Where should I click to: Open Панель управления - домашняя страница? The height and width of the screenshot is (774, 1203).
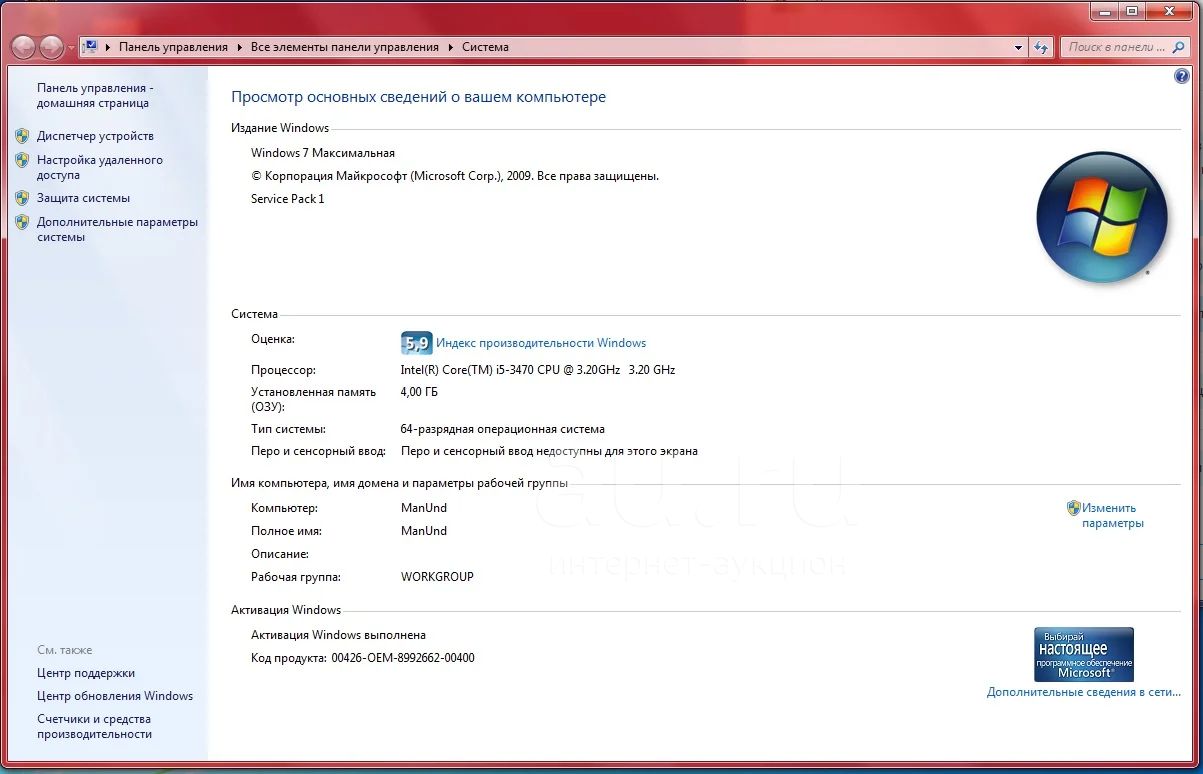(x=95, y=95)
